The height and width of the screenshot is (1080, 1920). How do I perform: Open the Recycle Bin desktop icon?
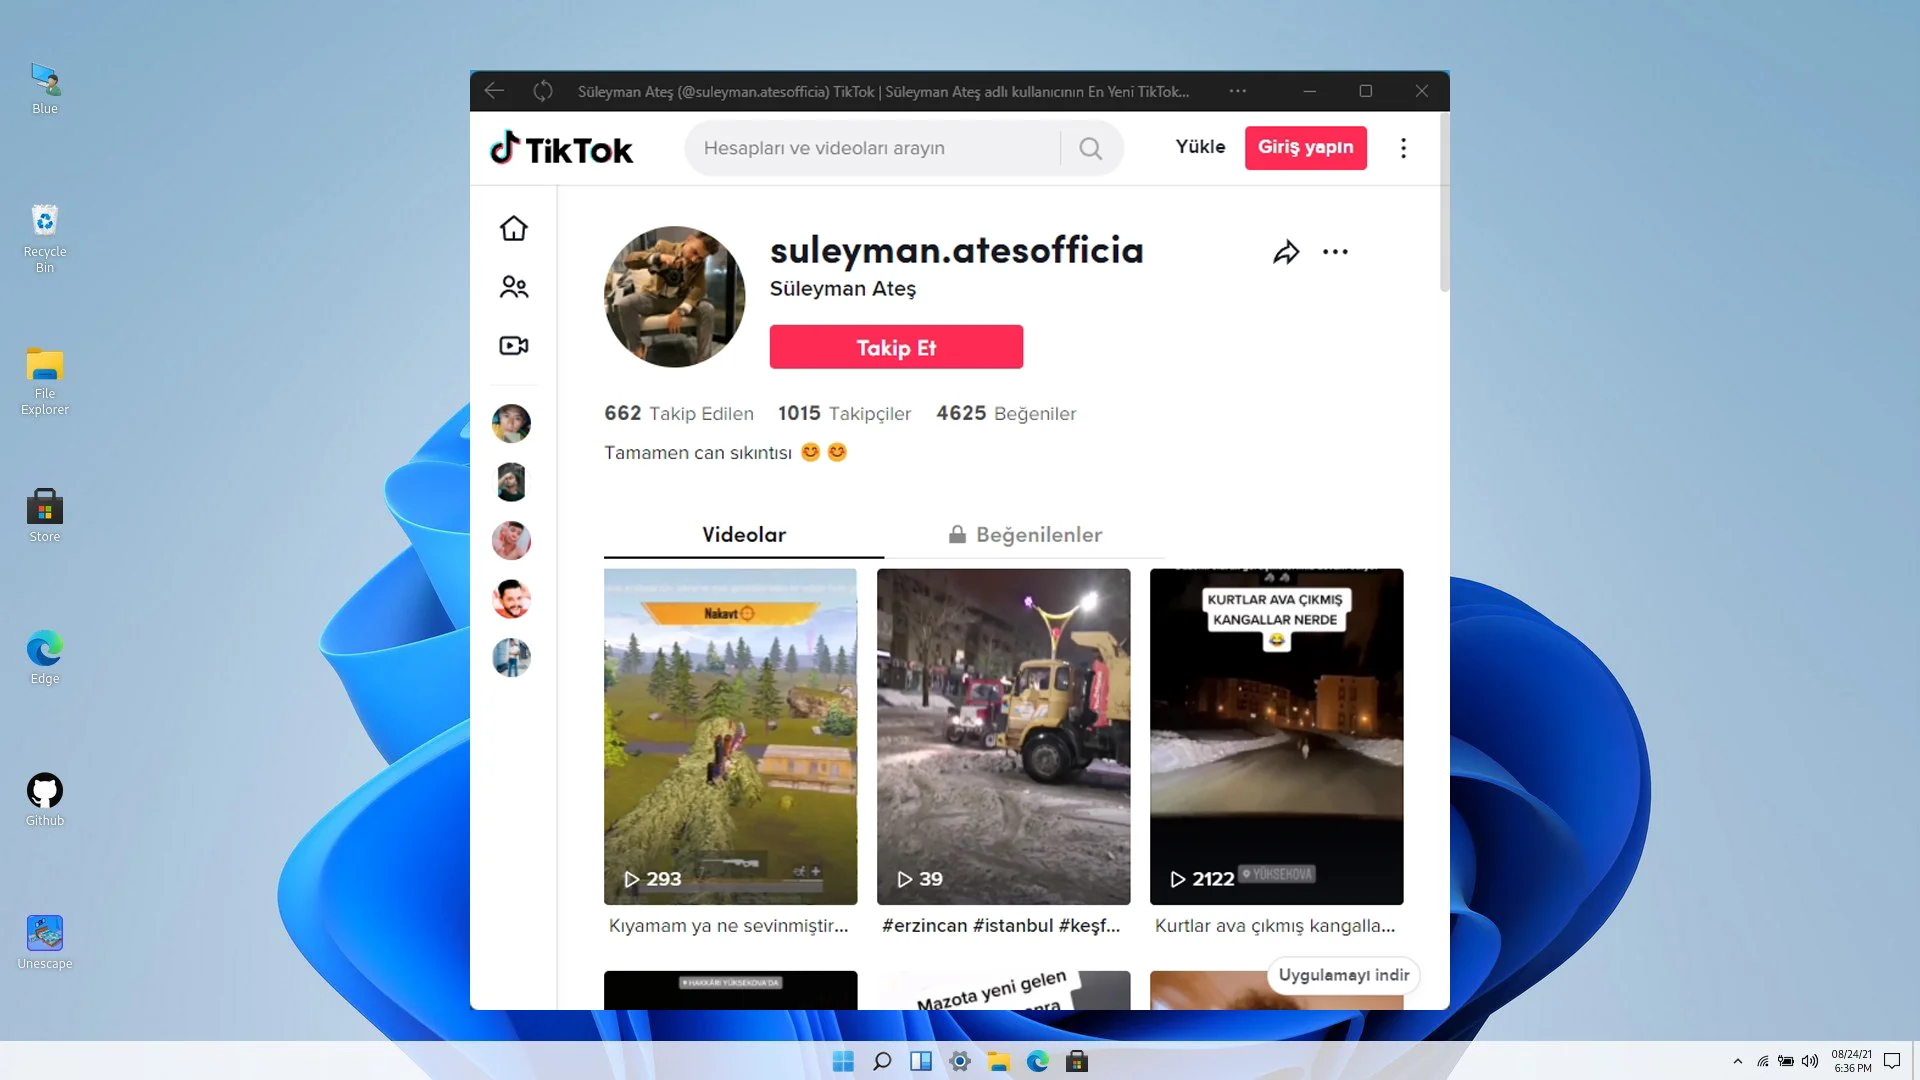44,238
